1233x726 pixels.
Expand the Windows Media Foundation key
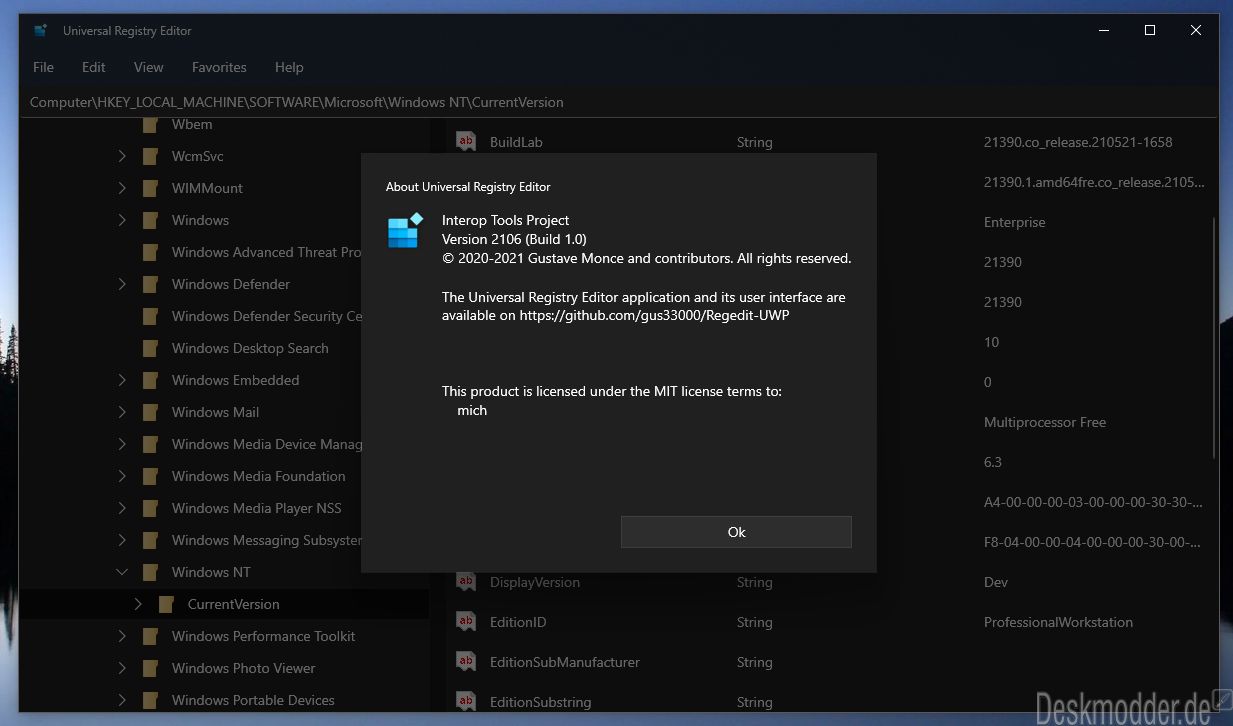122,477
